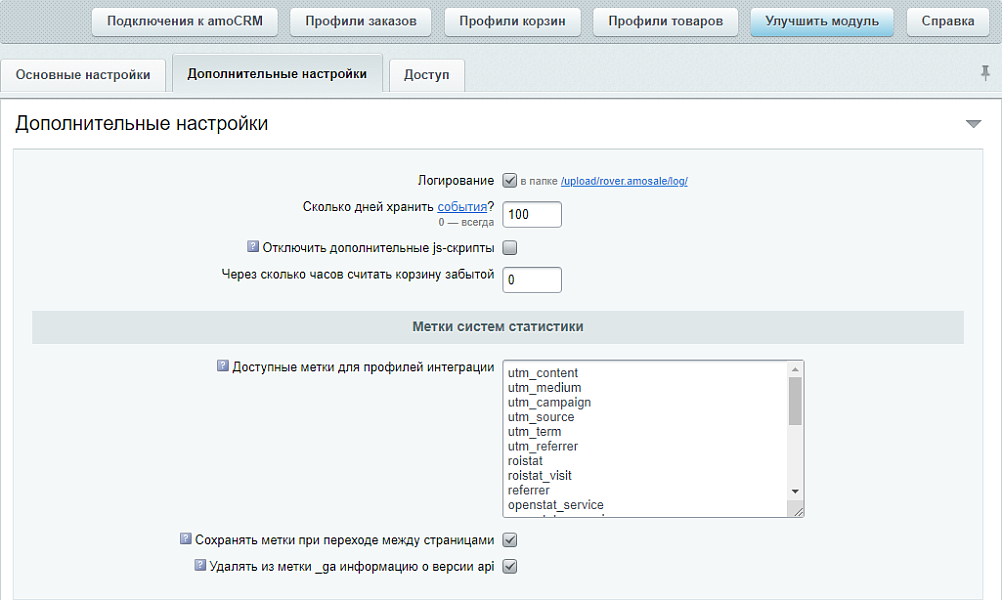The width and height of the screenshot is (1002, 600).
Task: Switch to the Доступ tab
Action: [x=426, y=74]
